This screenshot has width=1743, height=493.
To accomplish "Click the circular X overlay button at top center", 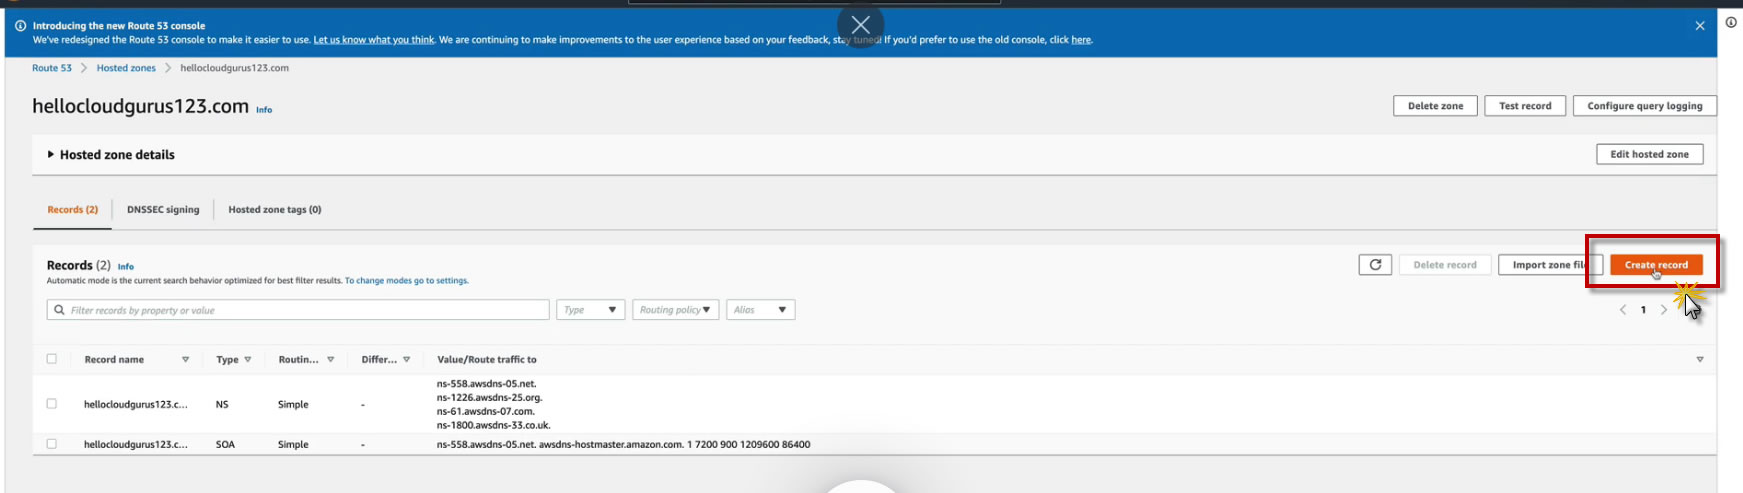I will 860,25.
